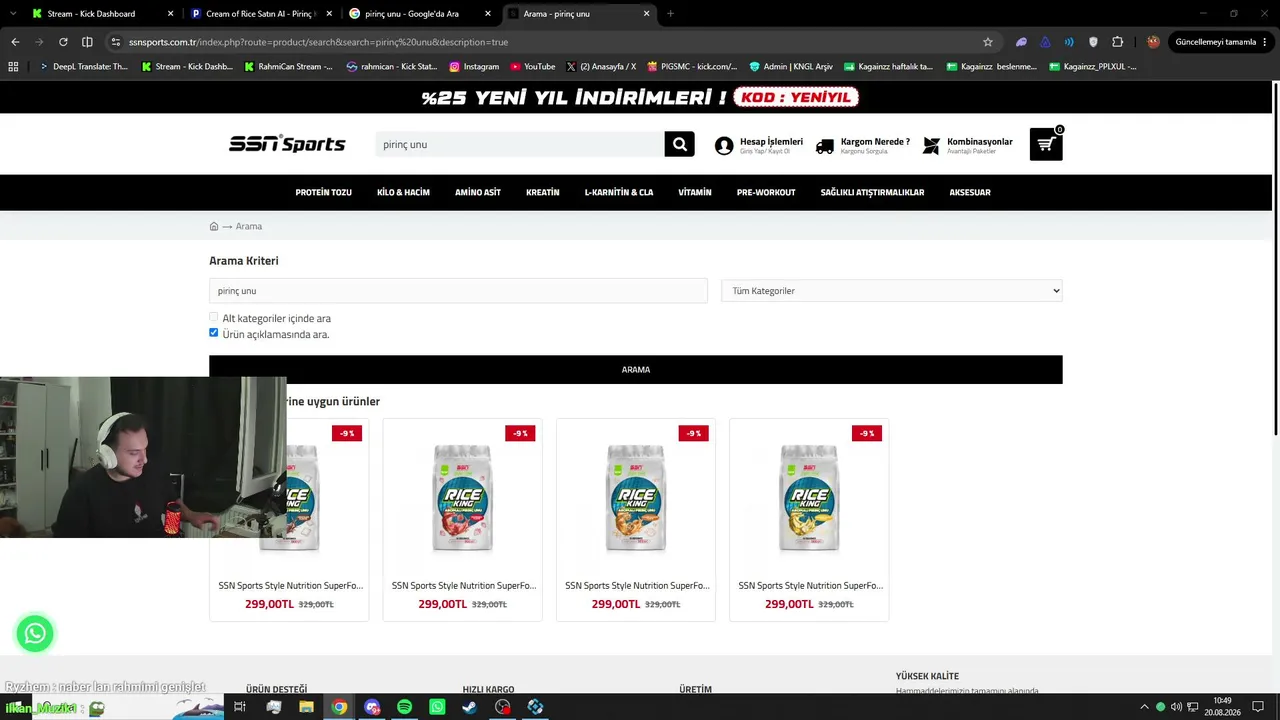1280x720 pixels.
Task: Click the taskbar clock showing 10:49
Action: pyautogui.click(x=1222, y=707)
